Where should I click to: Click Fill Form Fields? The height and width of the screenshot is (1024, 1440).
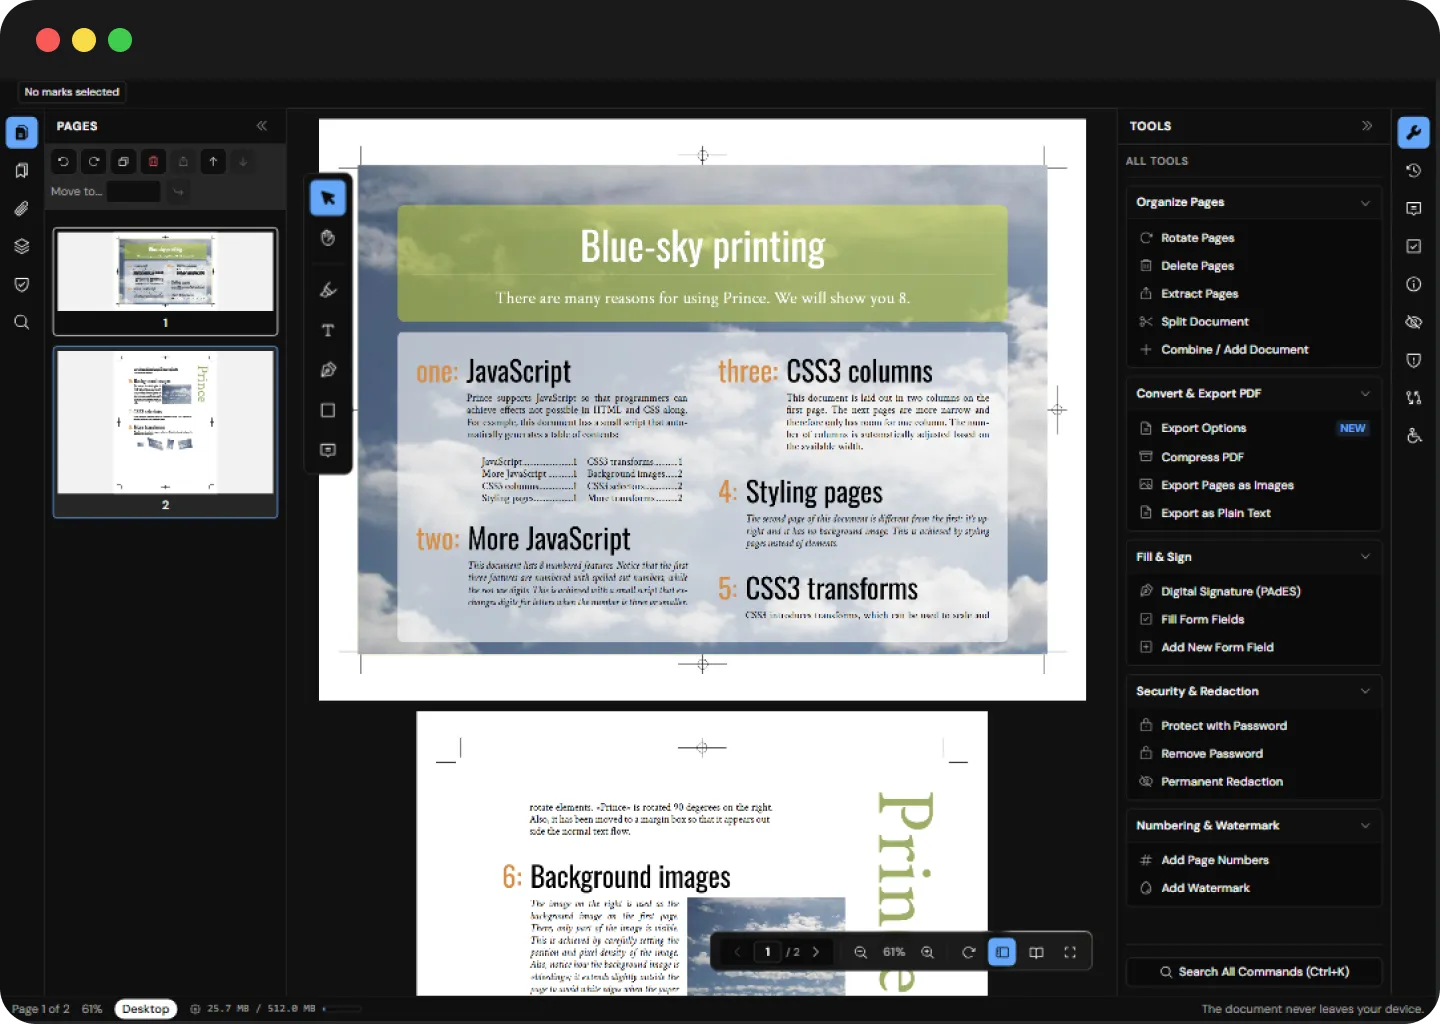[x=1254, y=619]
